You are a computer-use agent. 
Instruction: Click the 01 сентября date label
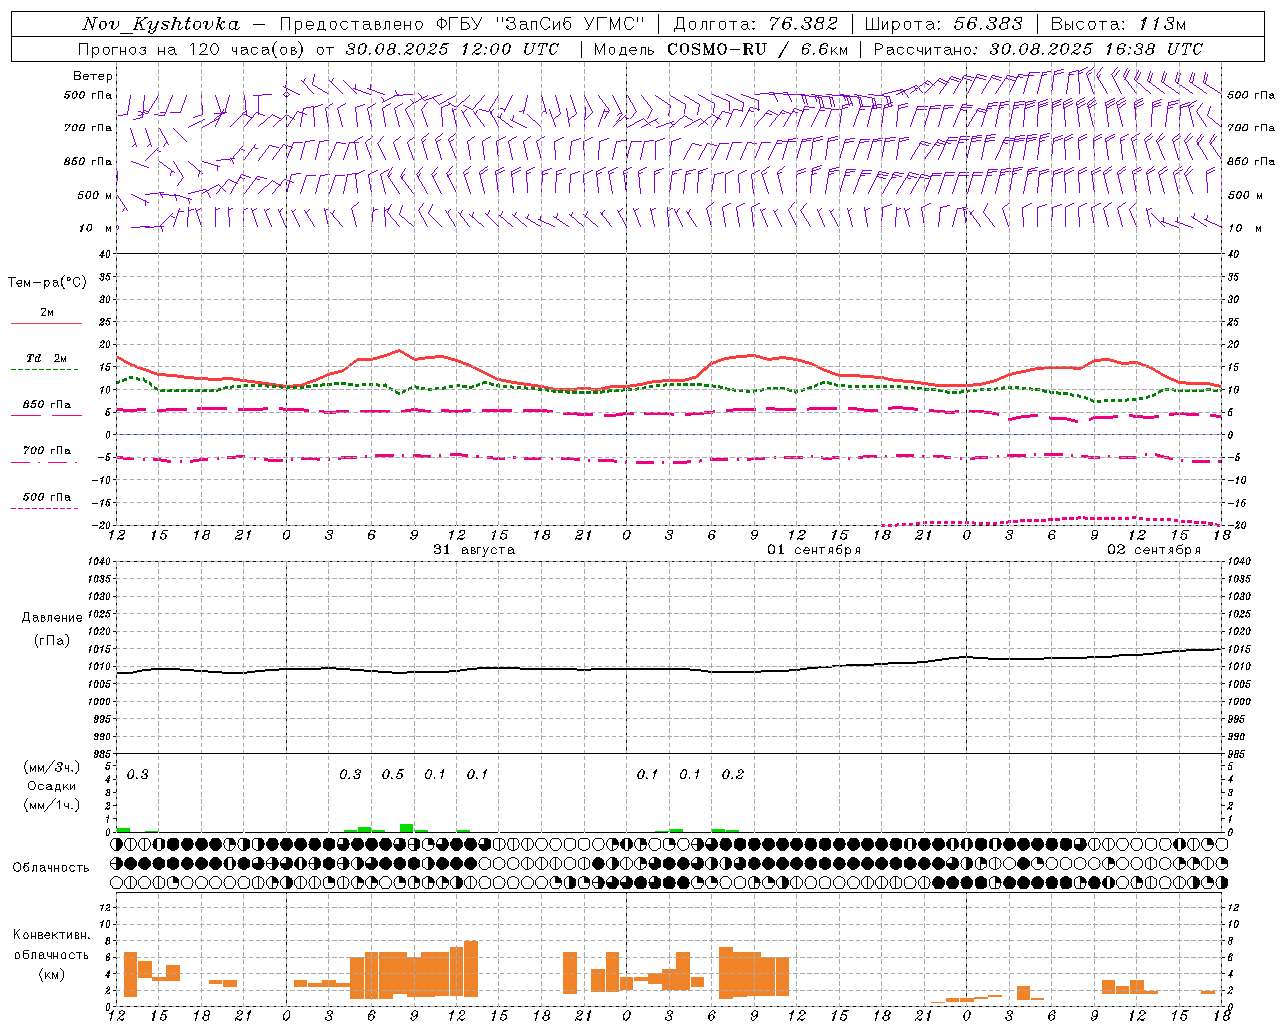[x=814, y=550]
